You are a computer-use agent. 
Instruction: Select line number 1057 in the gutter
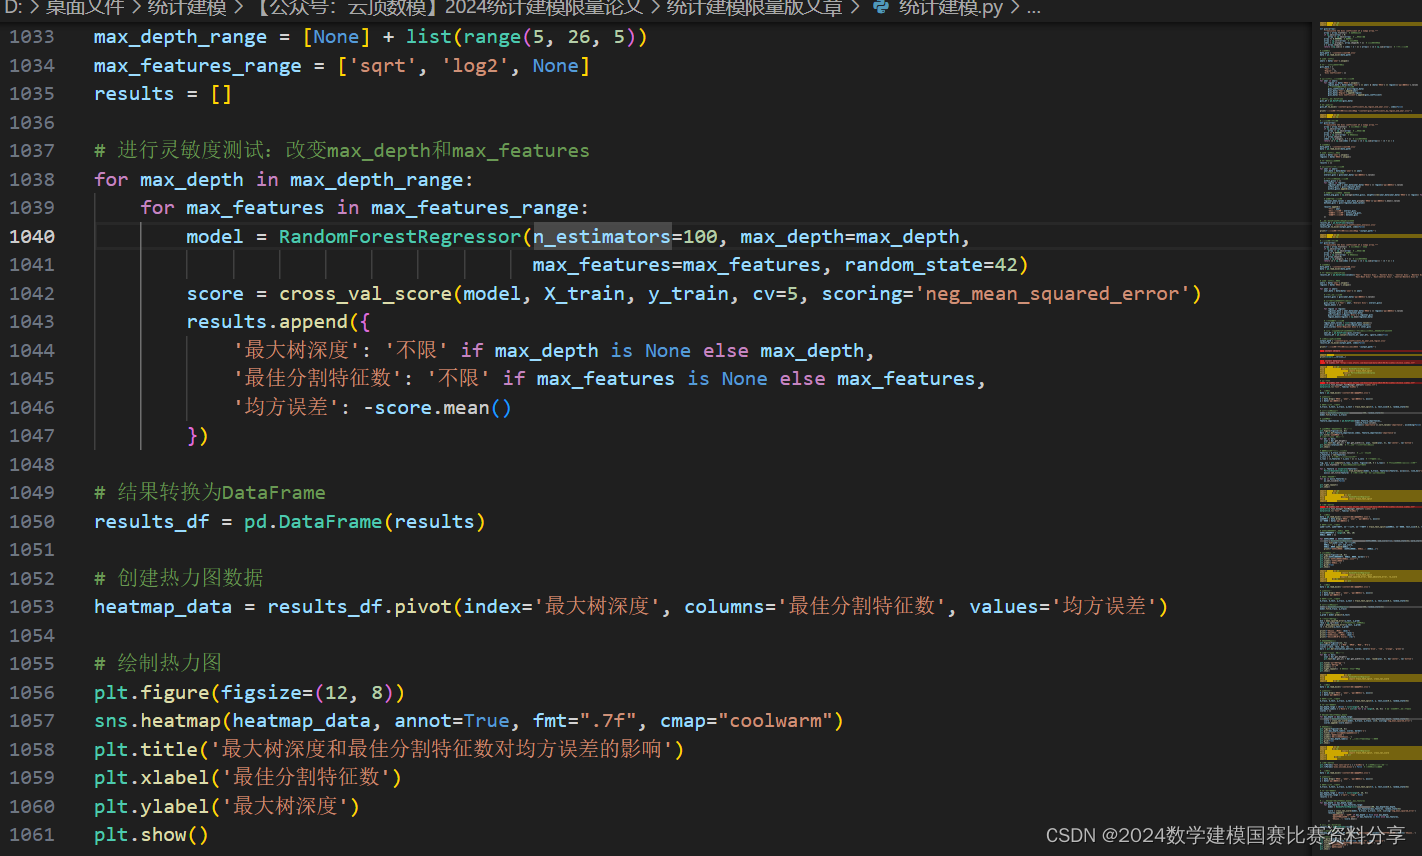coord(32,721)
